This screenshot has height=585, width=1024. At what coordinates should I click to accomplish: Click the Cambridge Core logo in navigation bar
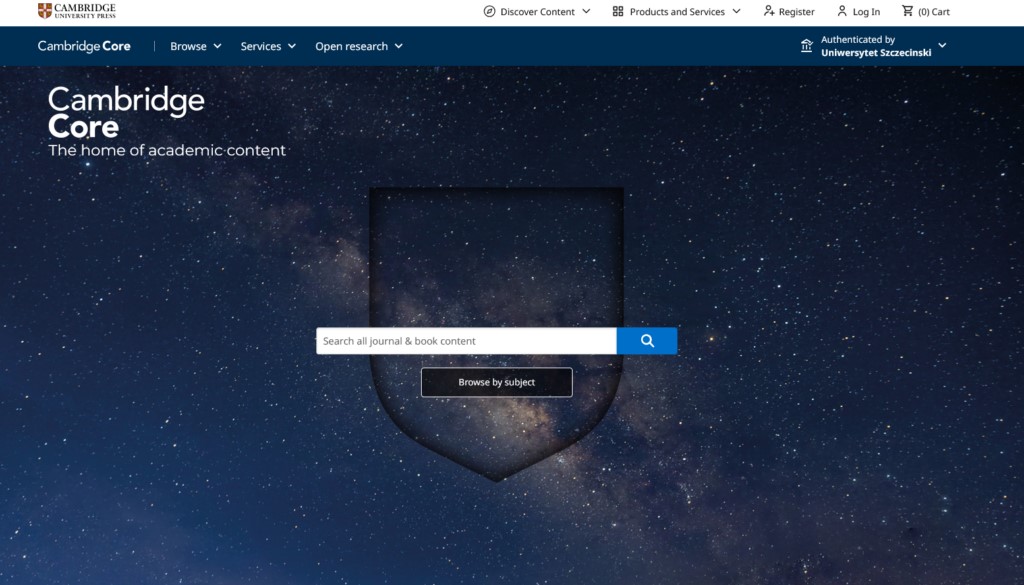click(84, 46)
